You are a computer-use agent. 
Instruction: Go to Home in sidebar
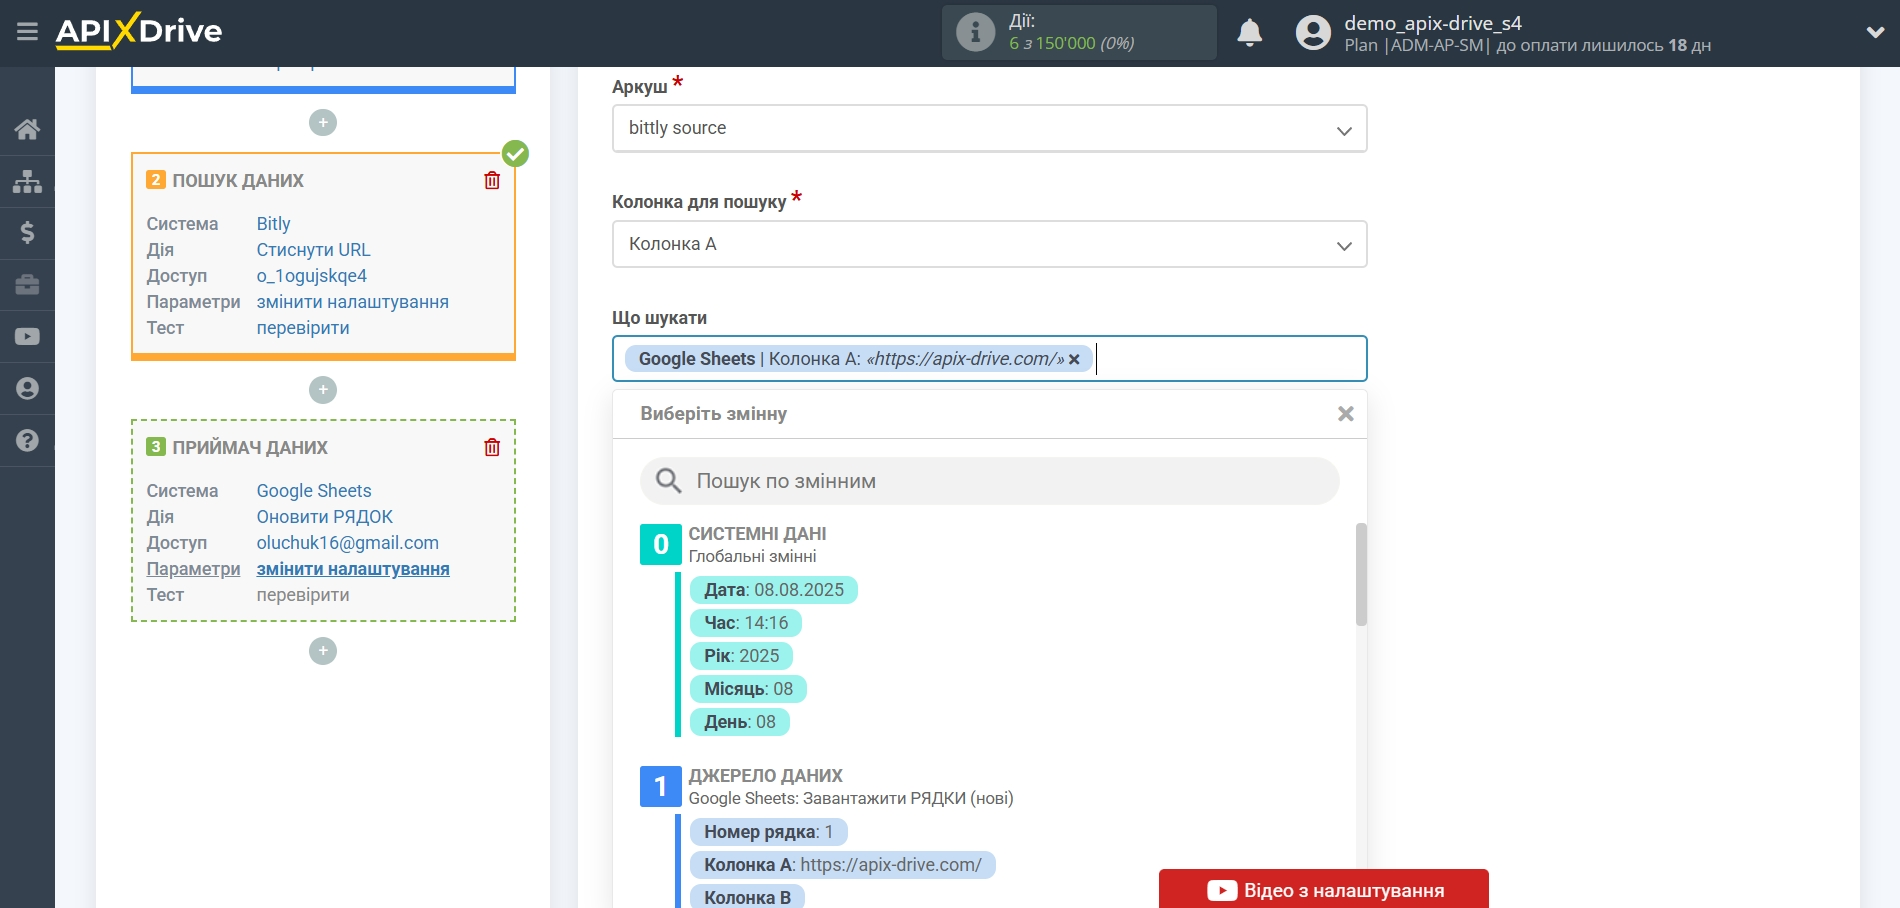click(27, 129)
